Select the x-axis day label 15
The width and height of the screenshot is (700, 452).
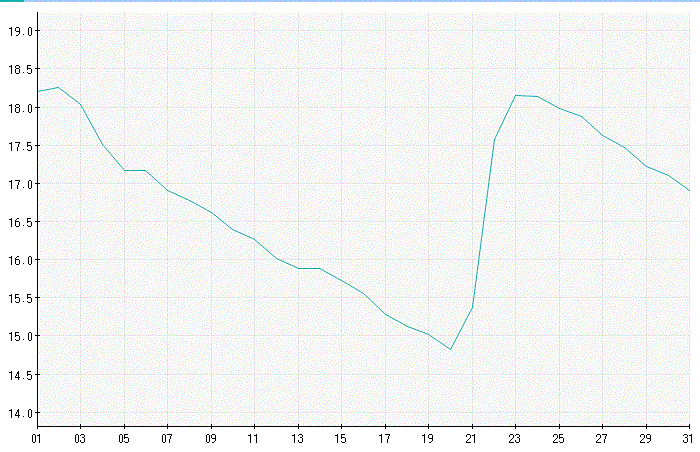coord(341,439)
